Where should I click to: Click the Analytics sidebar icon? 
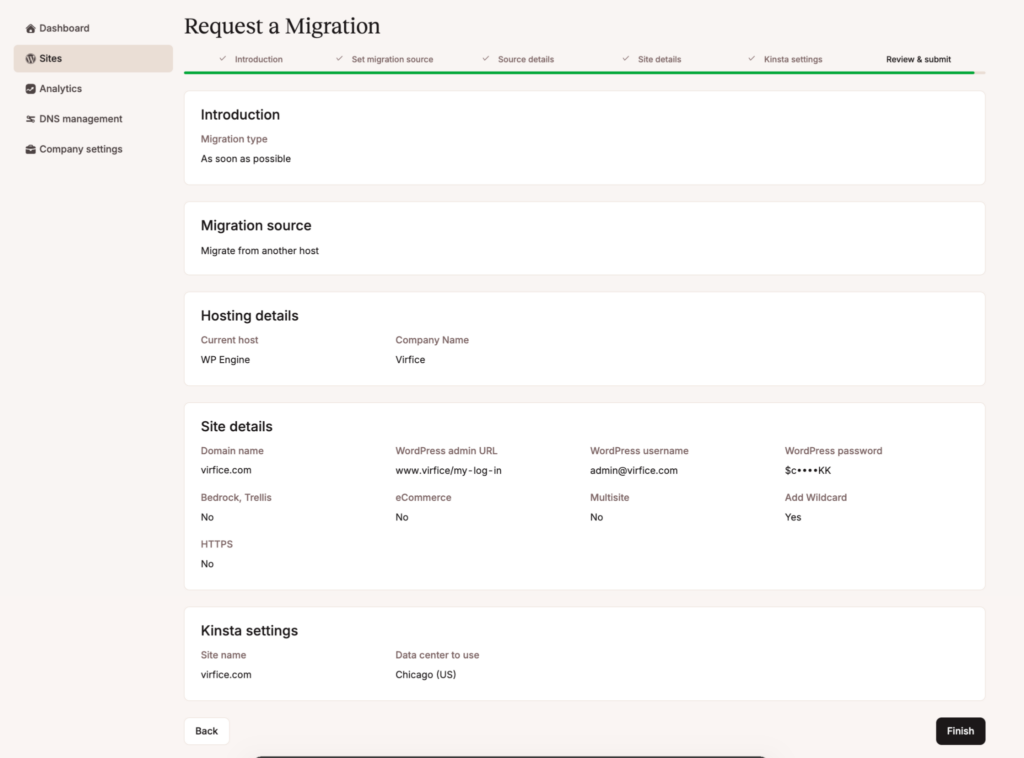pyautogui.click(x=29, y=88)
